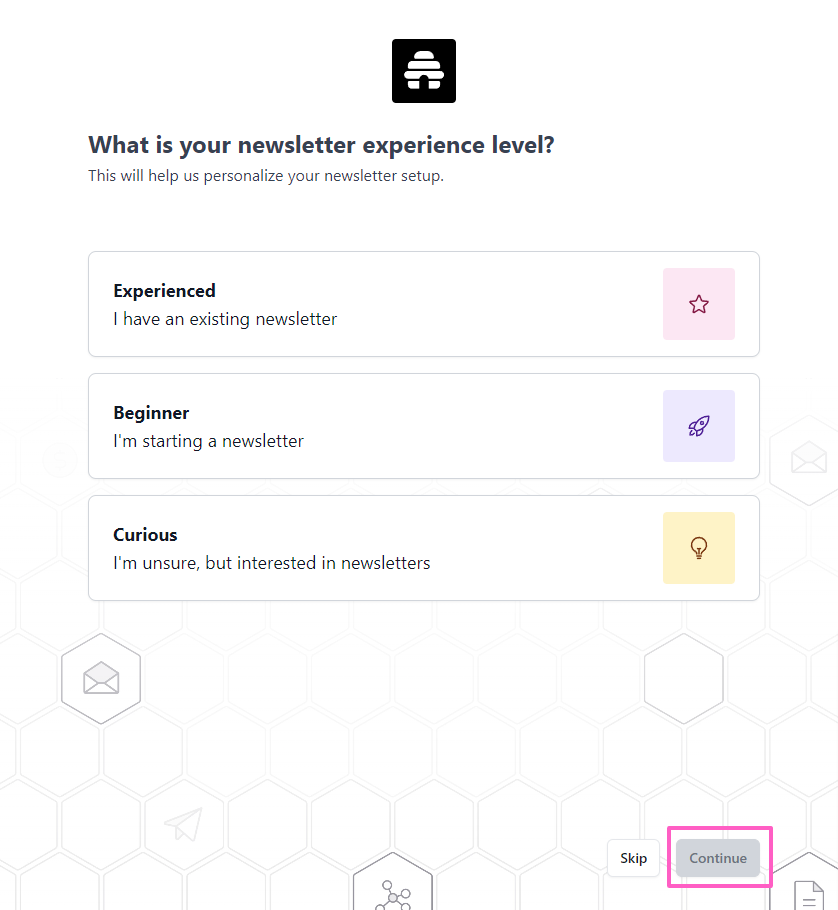Choose the Beginner experience level option
Image resolution: width=838 pixels, height=910 pixels.
(x=380, y=426)
